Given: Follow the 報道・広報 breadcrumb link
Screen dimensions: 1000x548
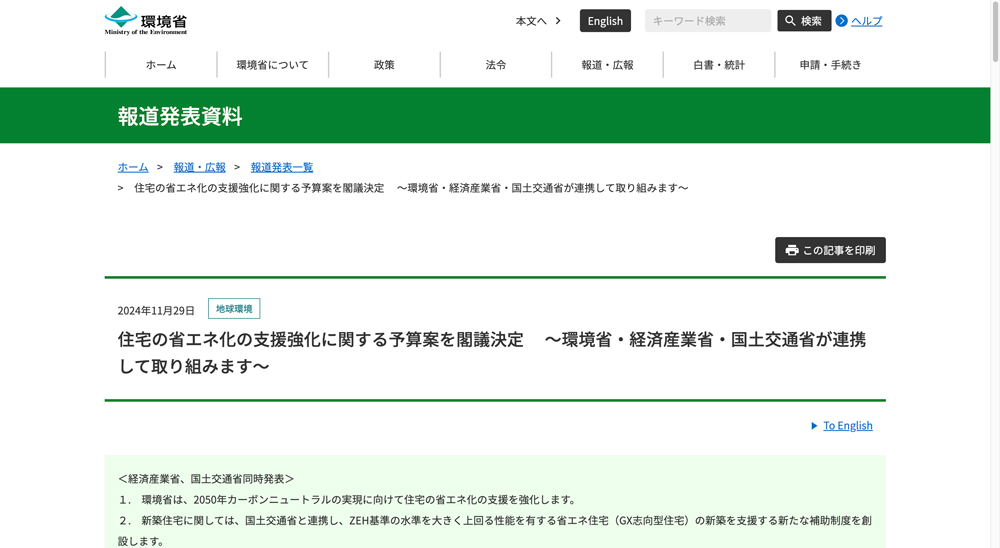Looking at the screenshot, I should click(199, 167).
